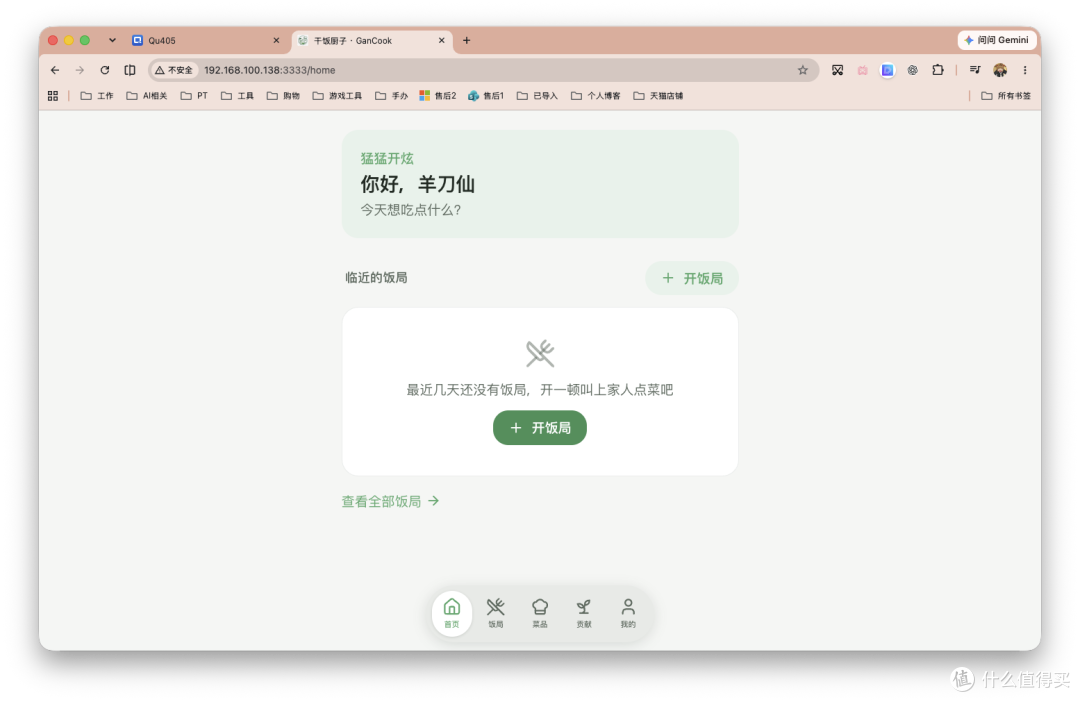Go back with the browser back arrow

[55, 70]
